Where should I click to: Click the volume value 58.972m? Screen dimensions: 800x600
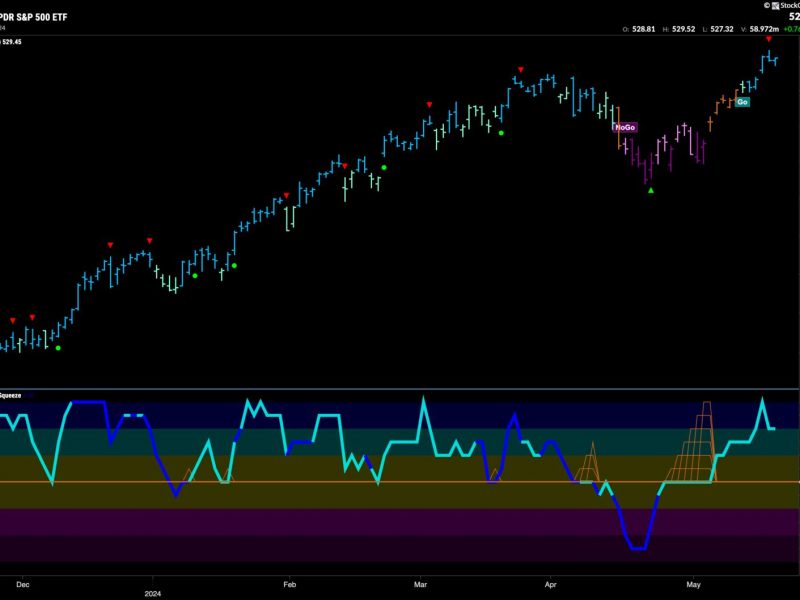(764, 29)
